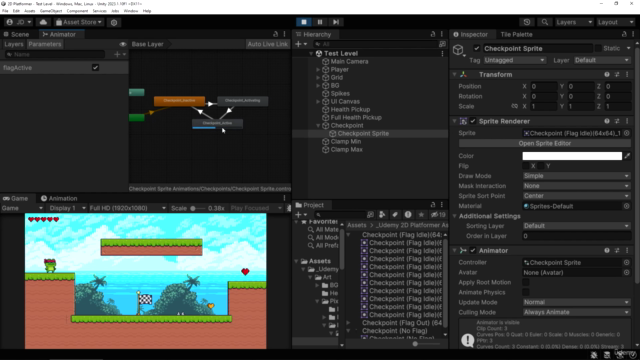Add a new object in Hierarchy

[x=301, y=44]
